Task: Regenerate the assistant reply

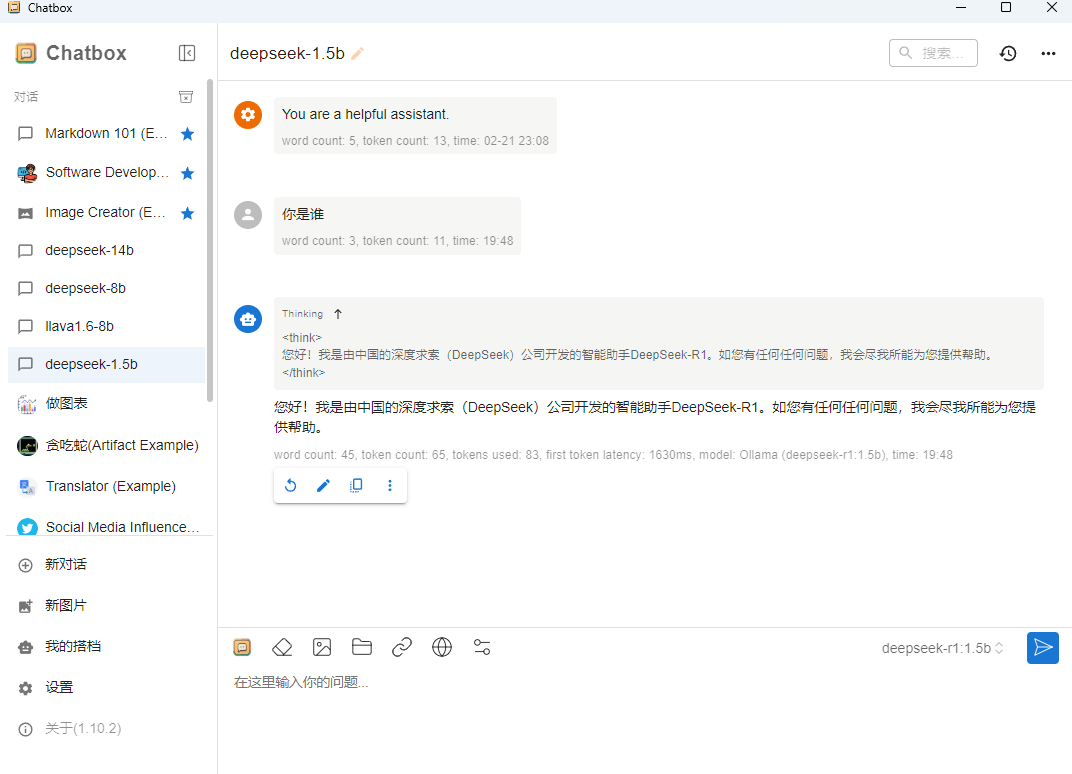Action: click(x=290, y=486)
